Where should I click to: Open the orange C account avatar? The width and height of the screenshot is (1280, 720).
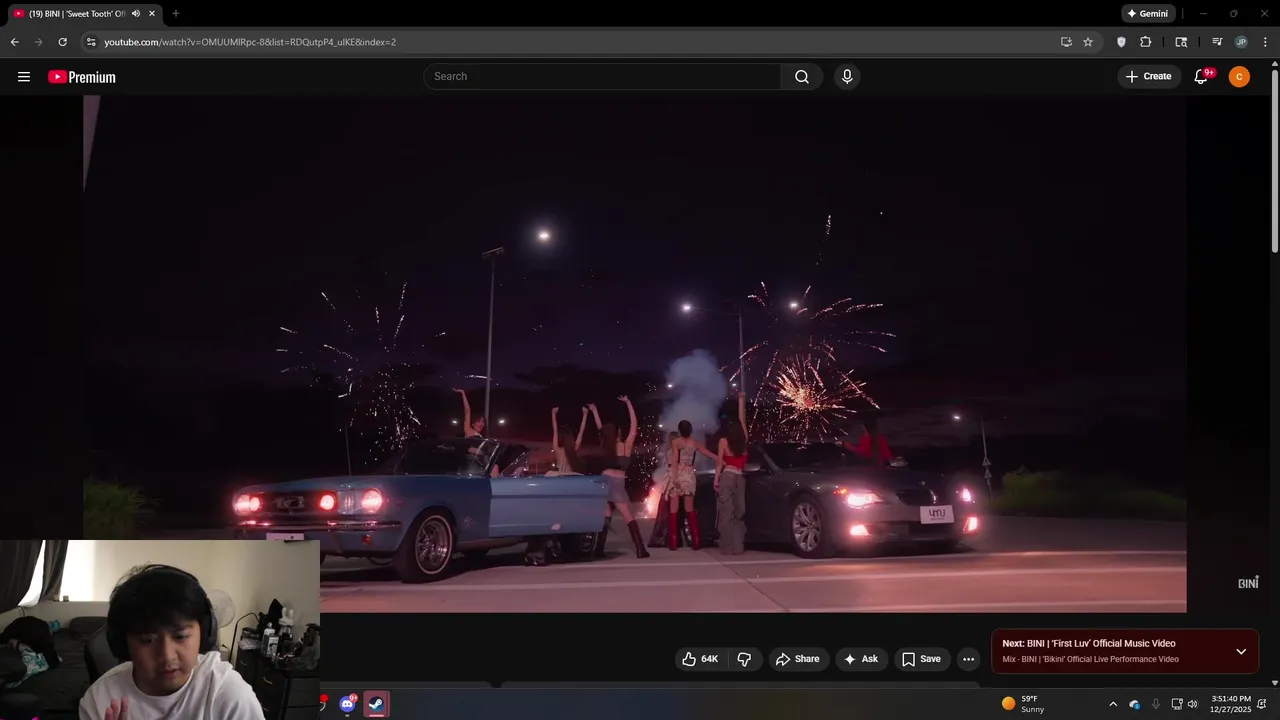click(x=1239, y=77)
